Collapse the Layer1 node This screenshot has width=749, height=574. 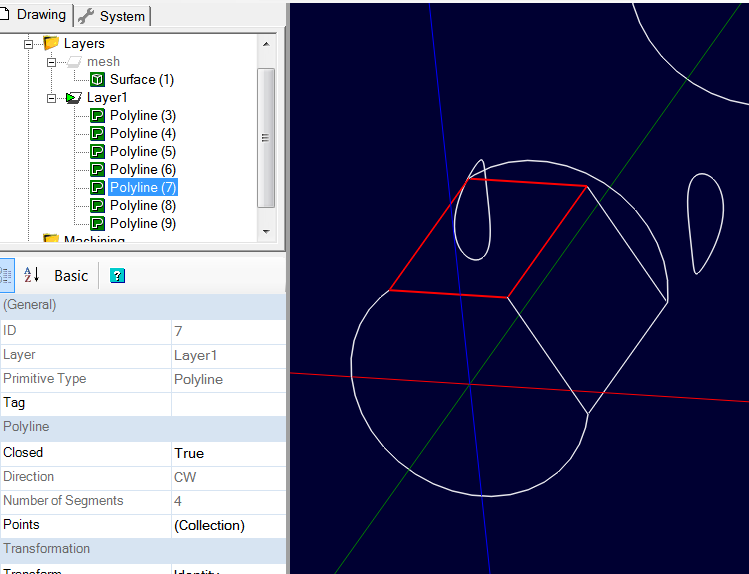[52, 99]
